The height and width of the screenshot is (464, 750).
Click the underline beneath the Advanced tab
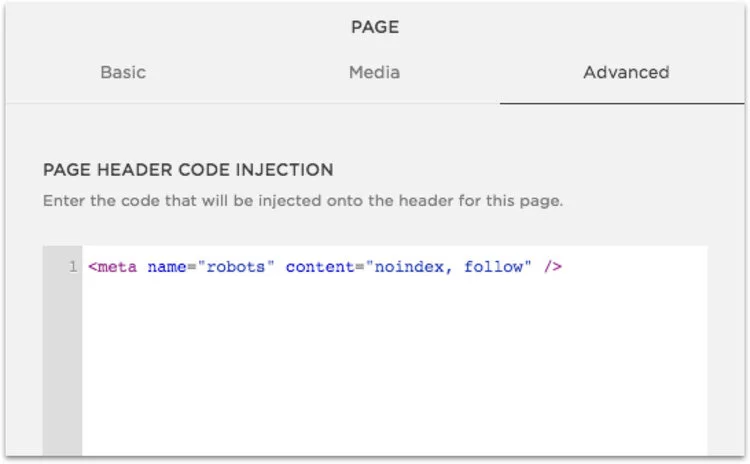tap(622, 103)
